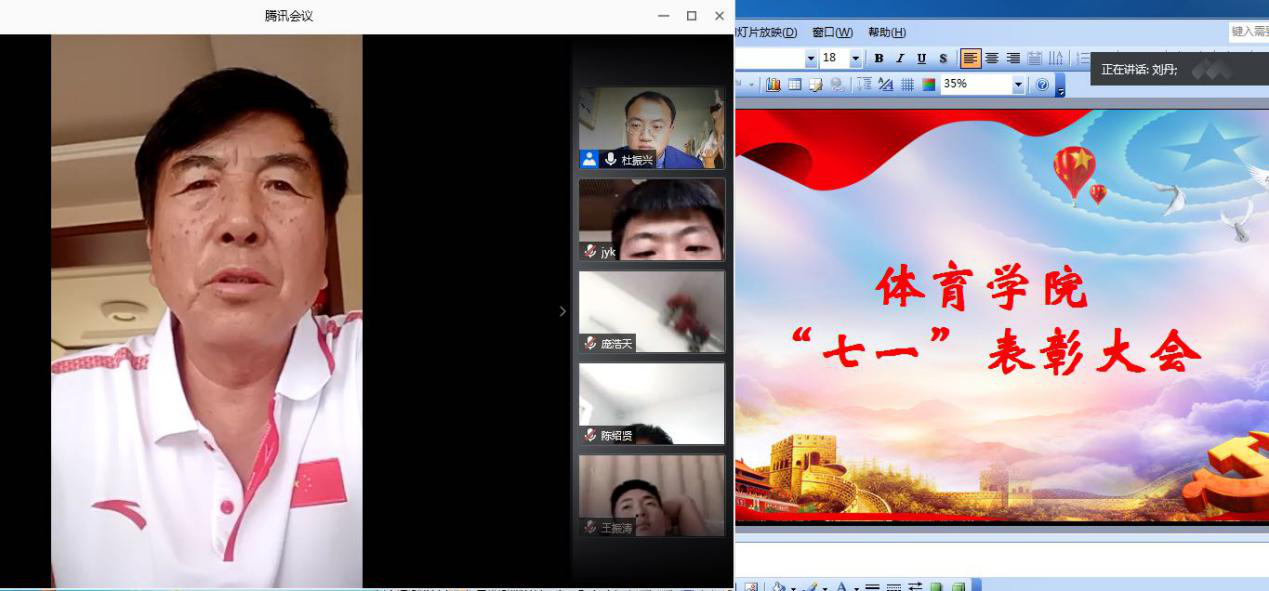The image size is (1269, 591).
Task: Select 杜振兴's video thumbnail
Action: 651,127
